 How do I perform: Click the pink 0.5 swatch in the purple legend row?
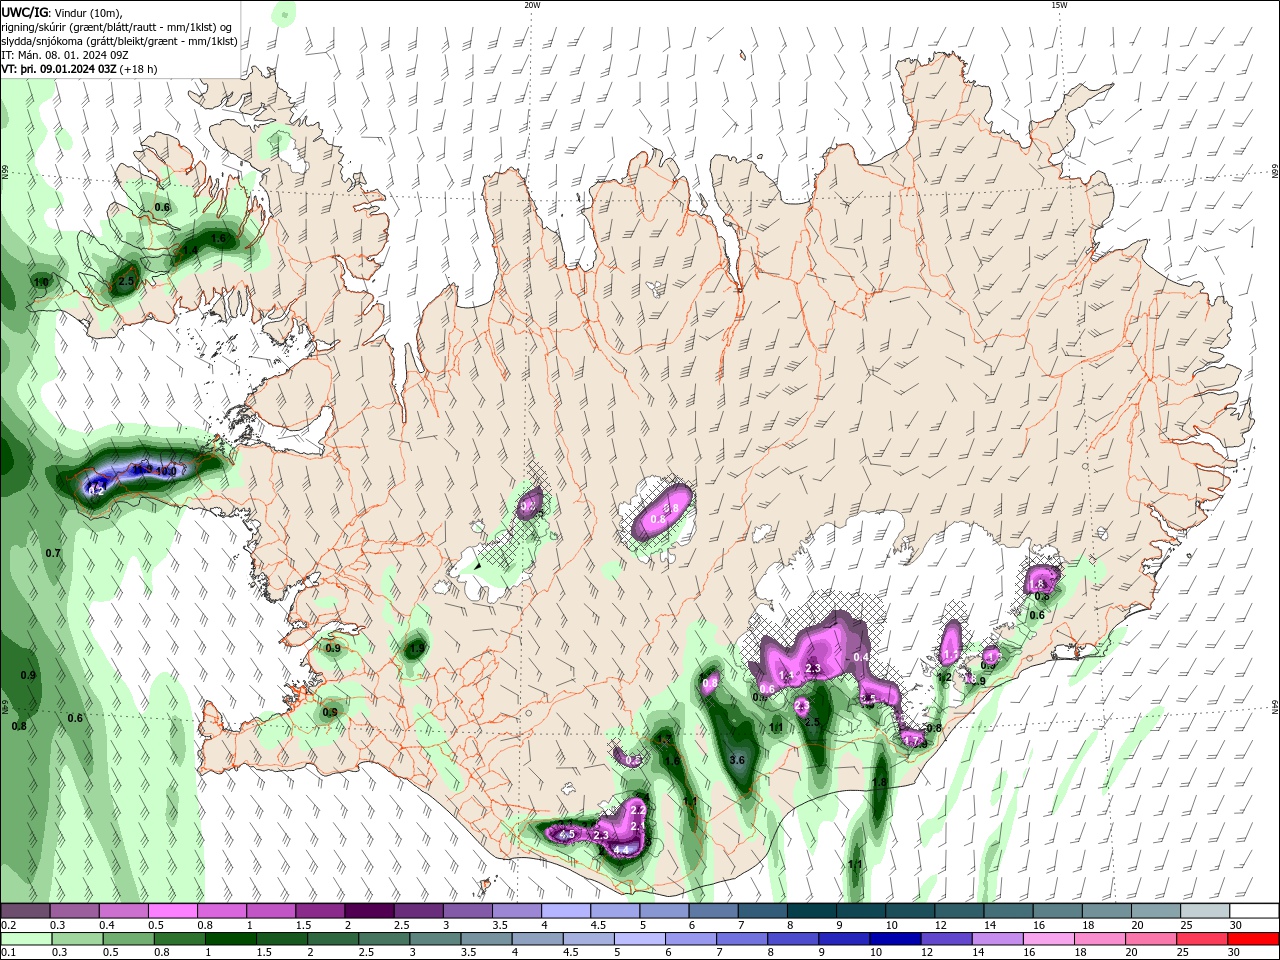tap(173, 911)
